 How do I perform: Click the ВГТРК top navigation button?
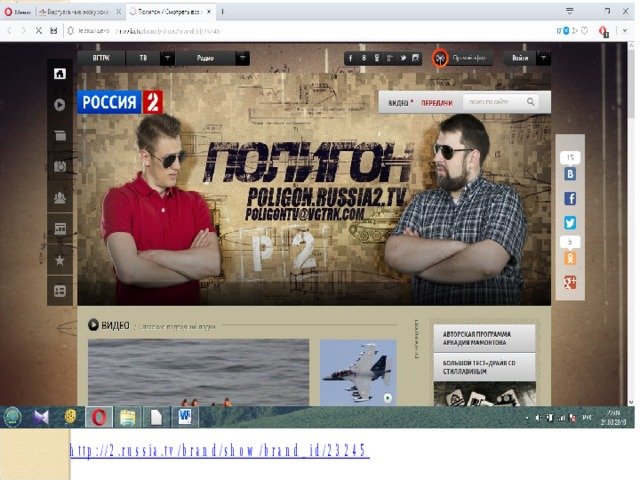click(x=101, y=58)
